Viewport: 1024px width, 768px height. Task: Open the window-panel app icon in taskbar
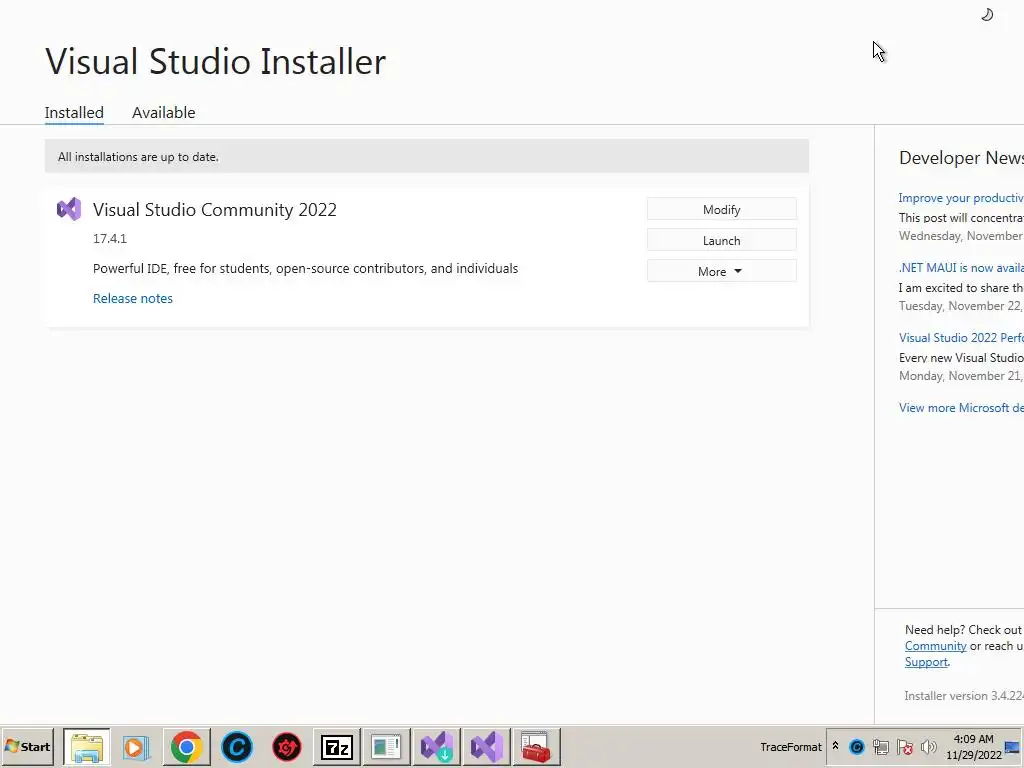(387, 746)
